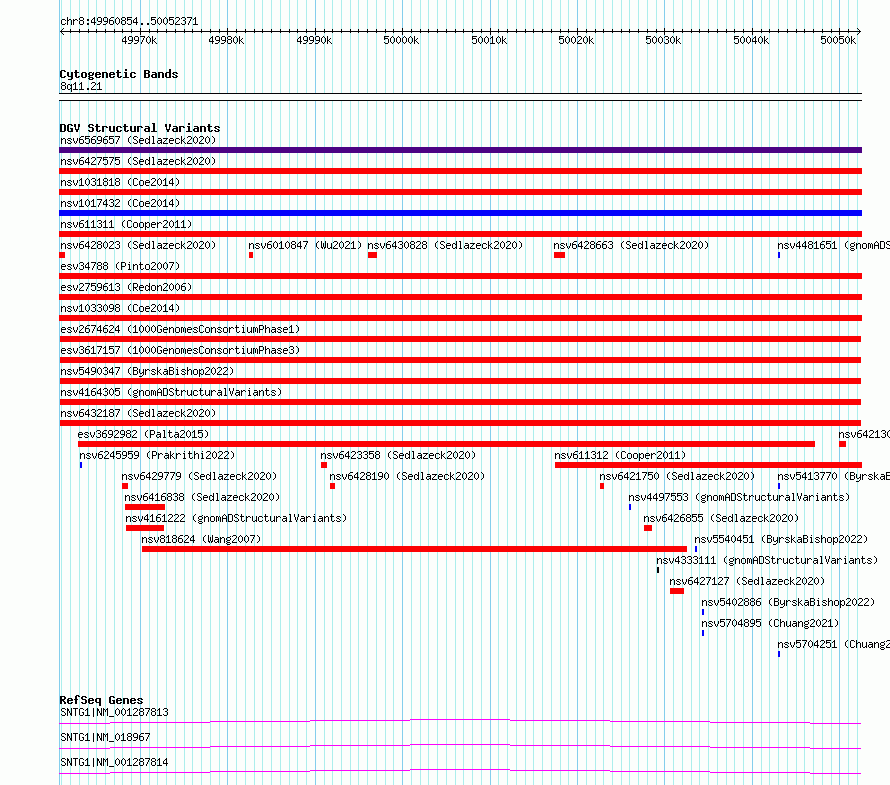The image size is (890, 785).
Task: Click the nsv6428190 (Sedlazeck2020) label
Action: (407, 476)
